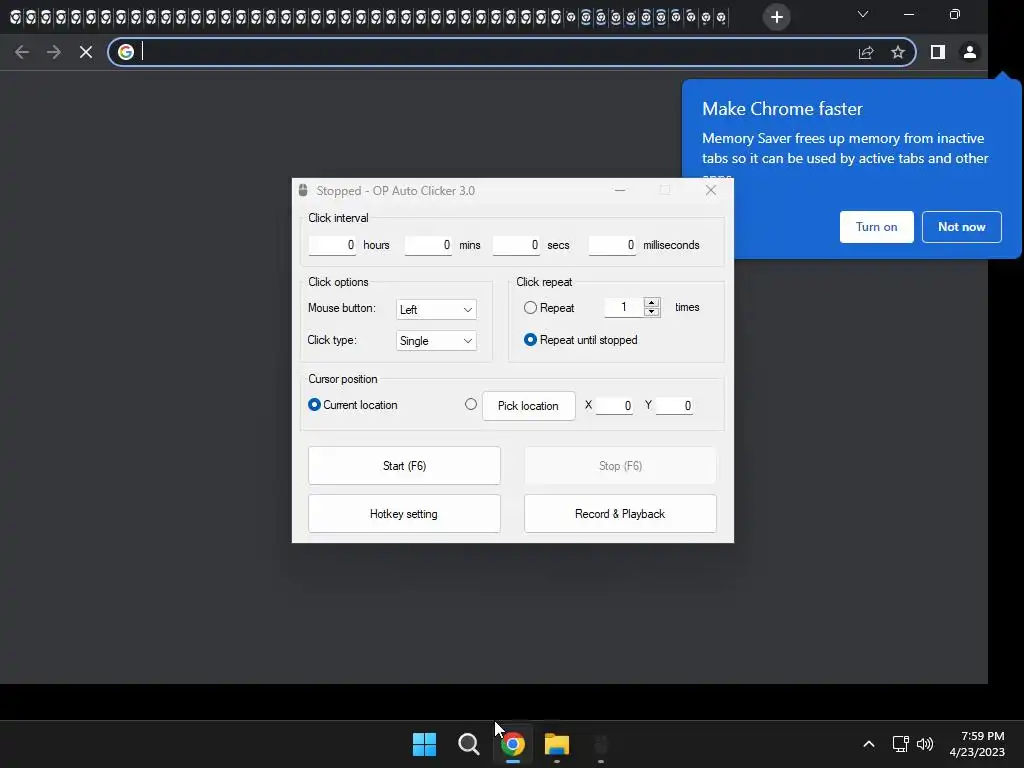The height and width of the screenshot is (768, 1024).
Task: Show hidden system tray icons
Action: click(869, 744)
